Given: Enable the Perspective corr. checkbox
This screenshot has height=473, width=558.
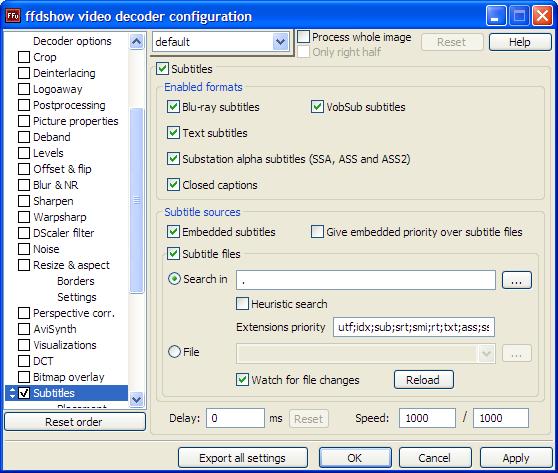Looking at the screenshot, I should [24, 313].
